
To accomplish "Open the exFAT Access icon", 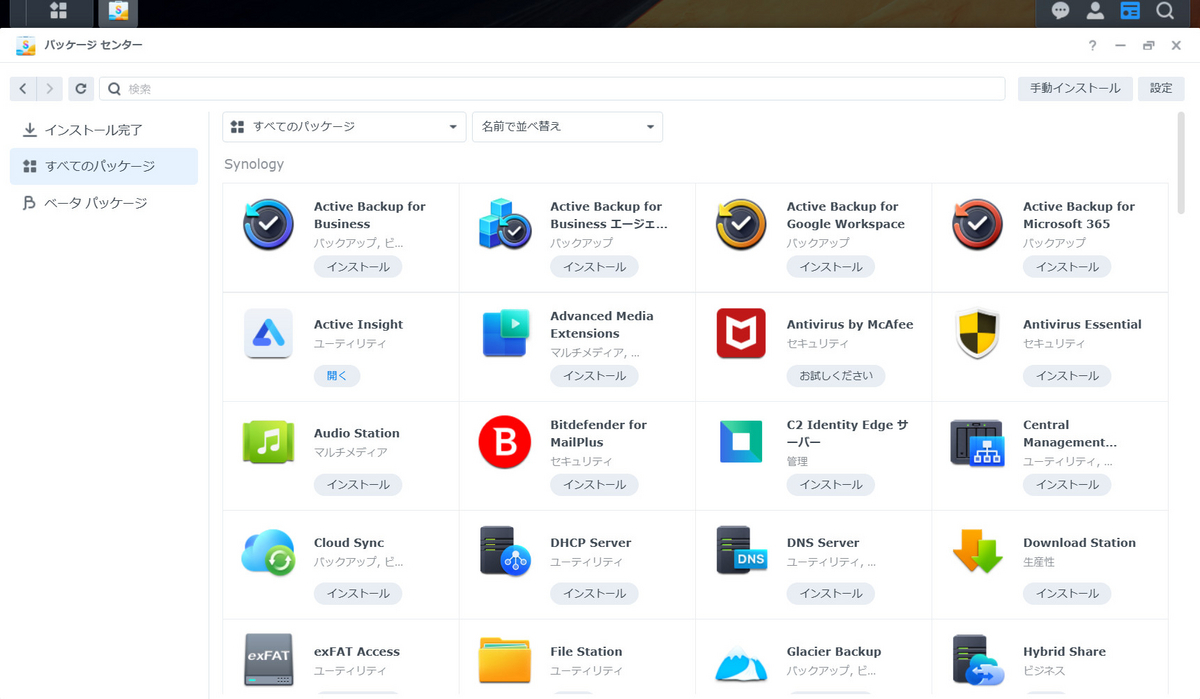I will pos(268,660).
